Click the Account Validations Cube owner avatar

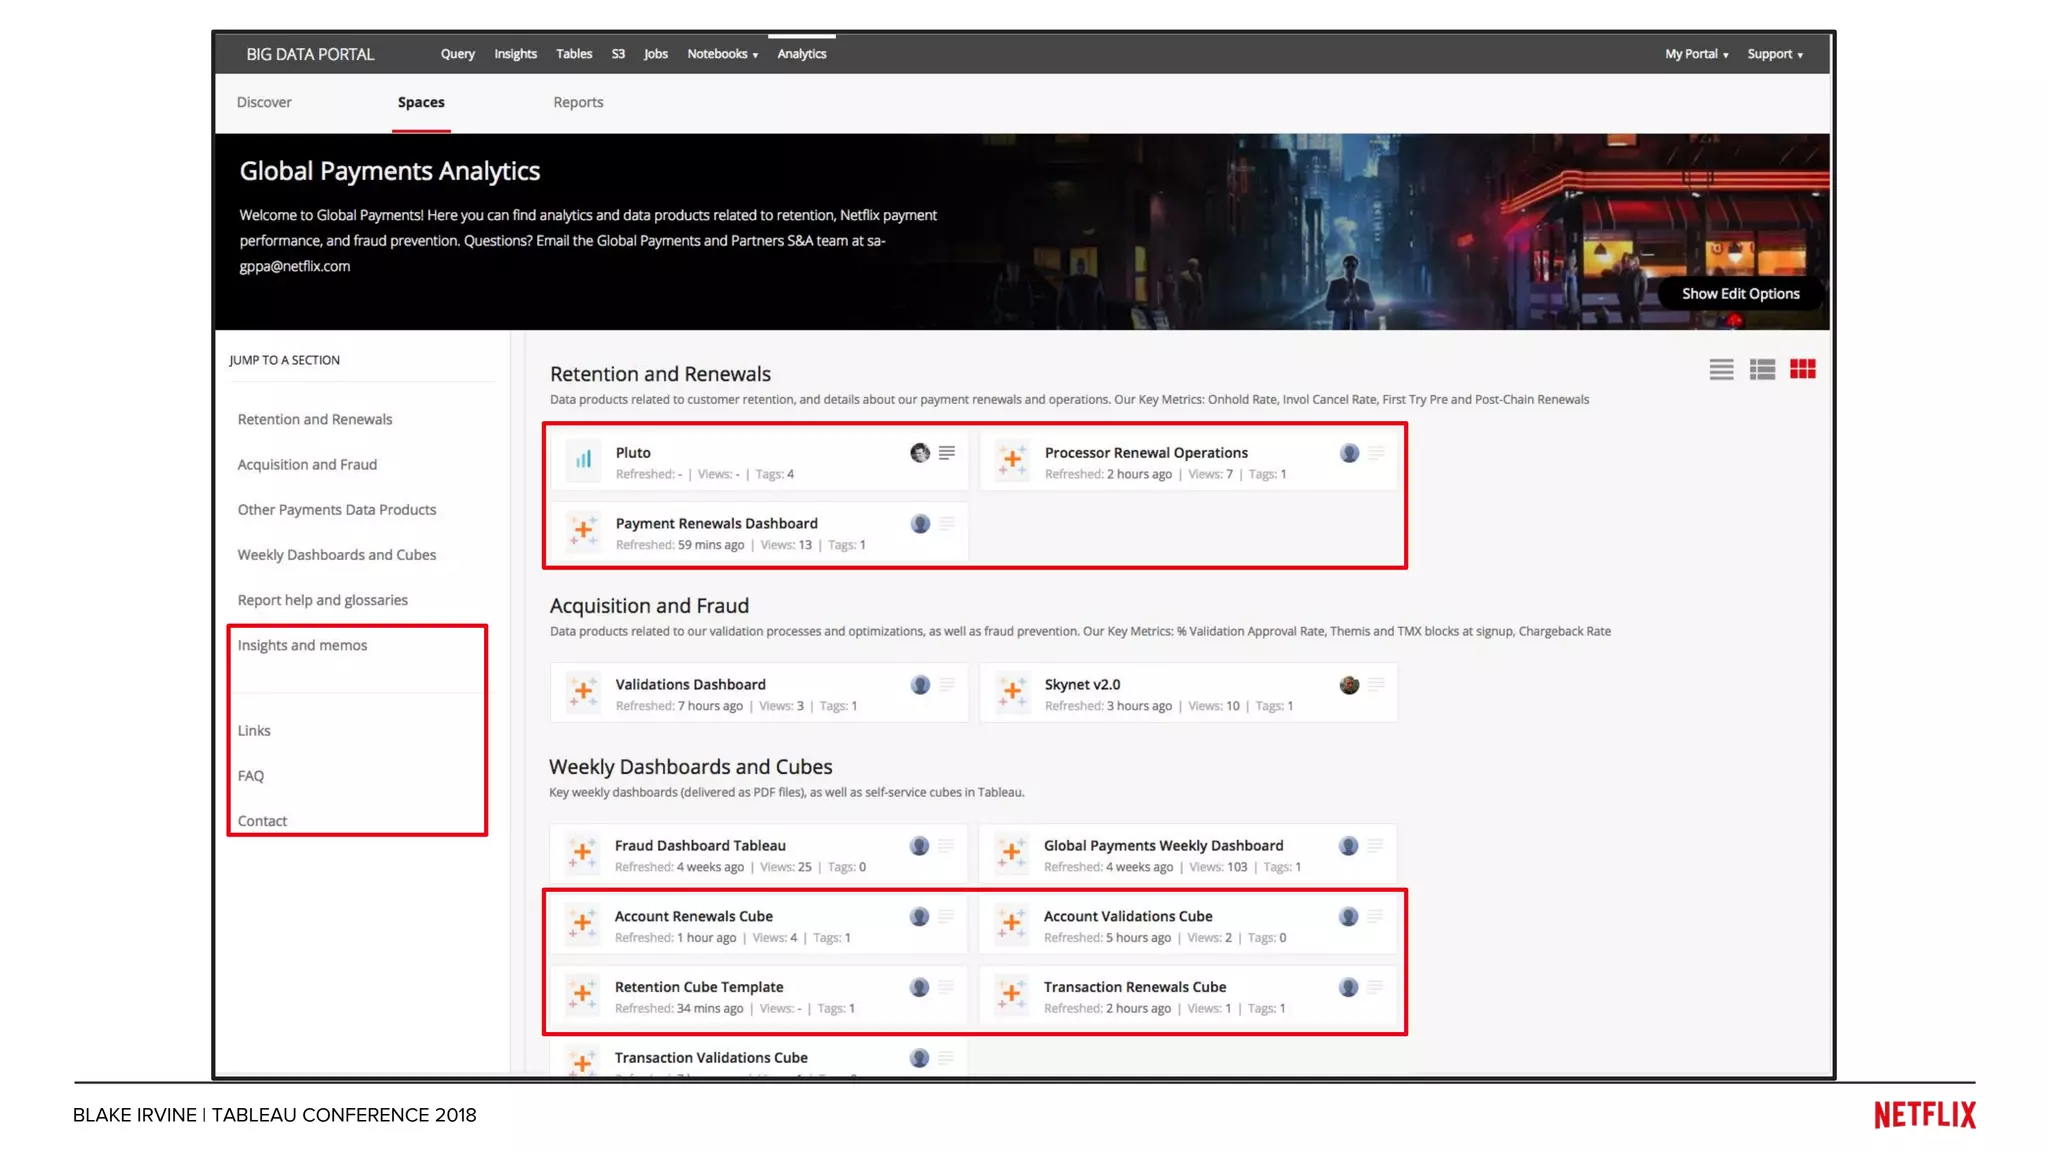click(1348, 917)
